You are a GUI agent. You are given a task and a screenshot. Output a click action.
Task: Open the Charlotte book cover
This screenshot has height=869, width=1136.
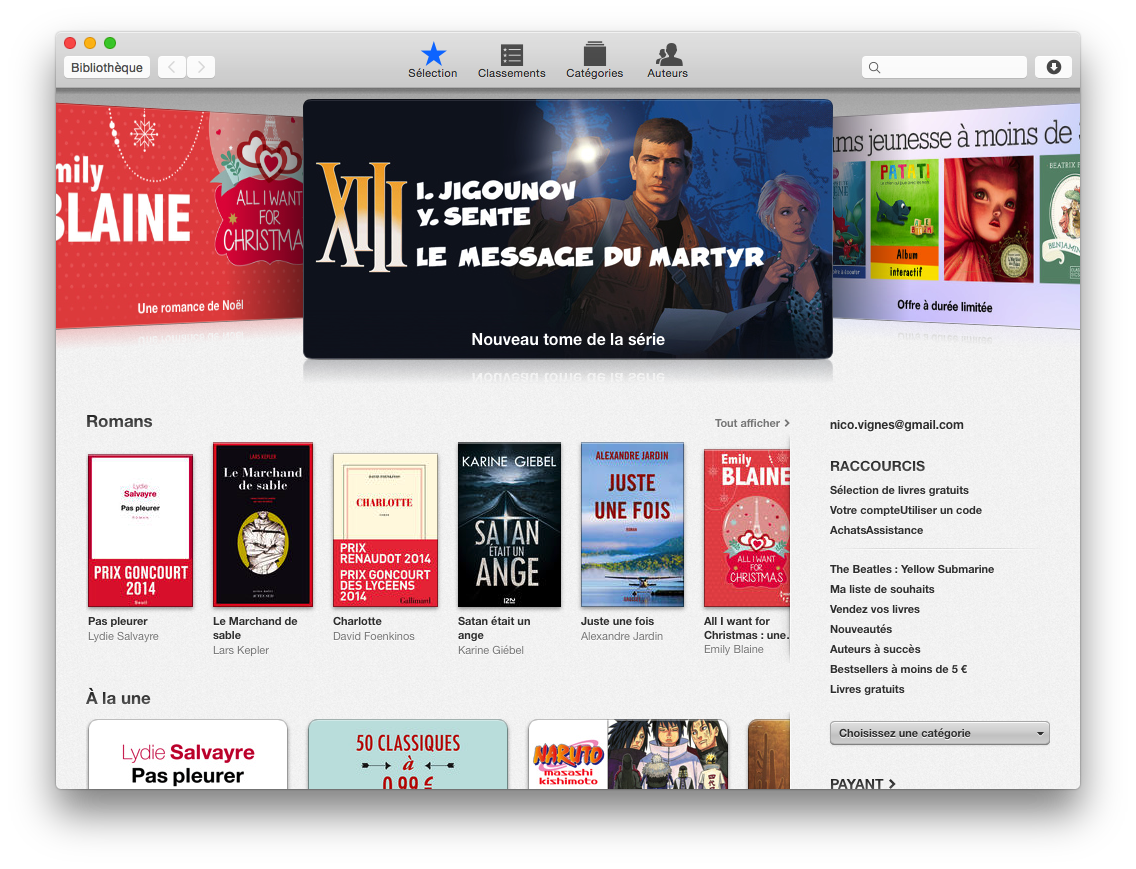coord(385,530)
